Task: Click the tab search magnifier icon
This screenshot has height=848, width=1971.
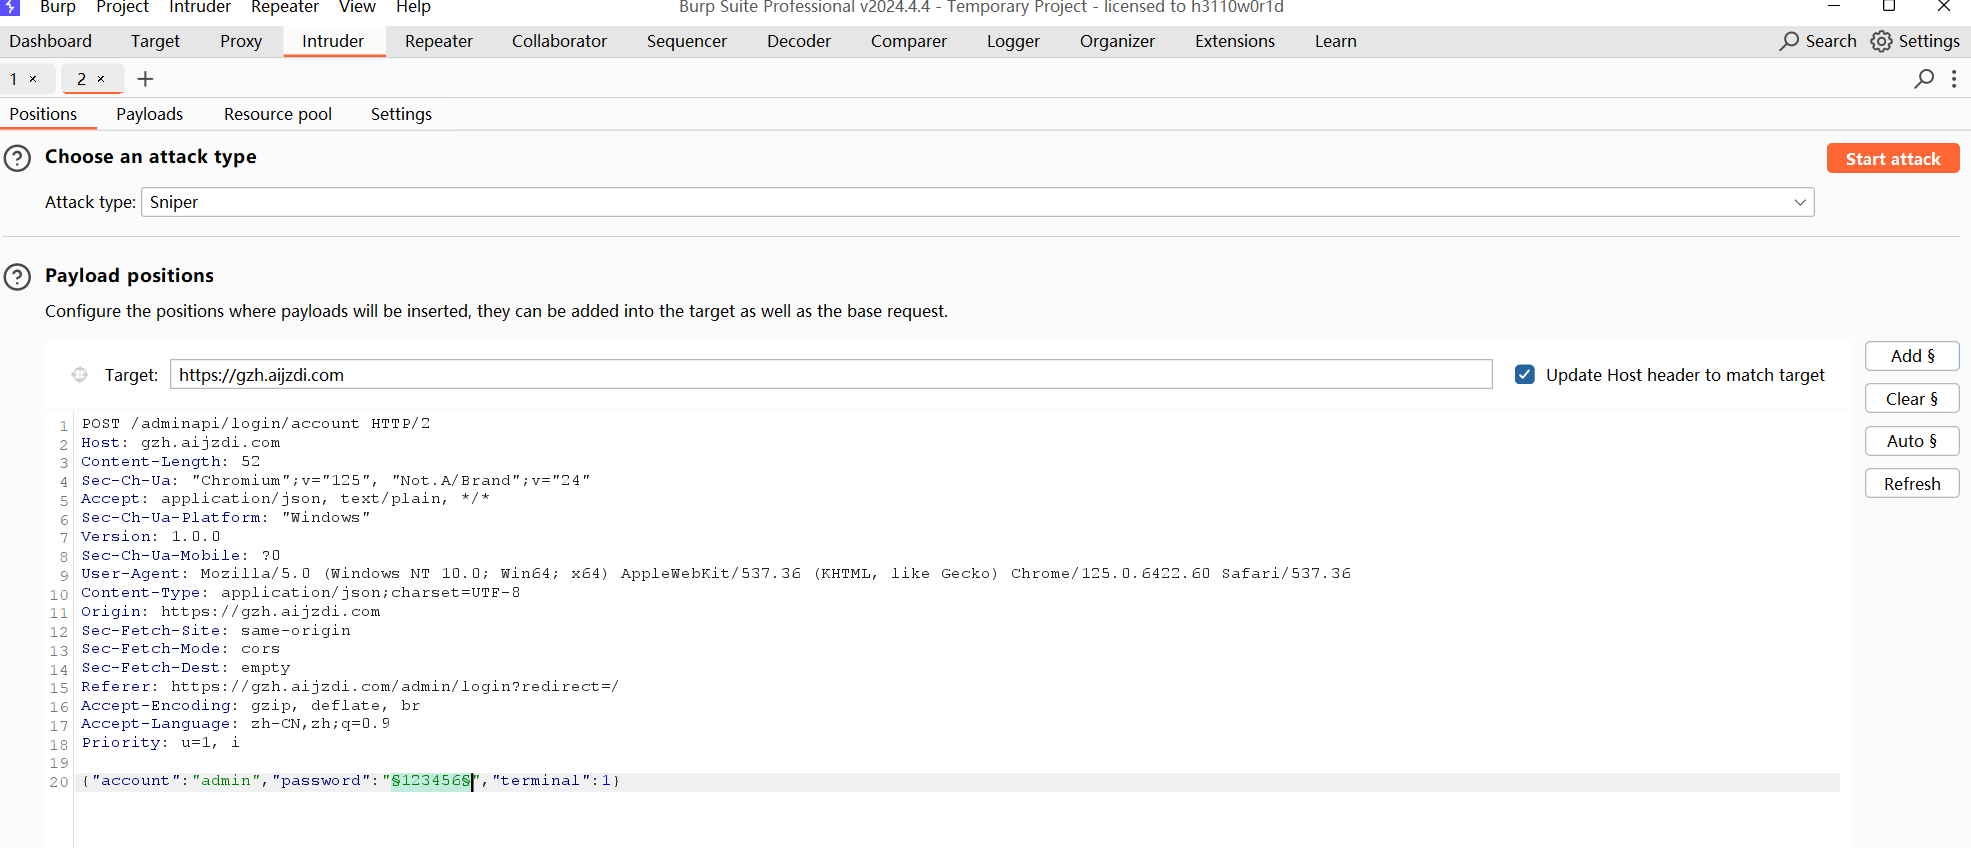Action: (x=1924, y=79)
